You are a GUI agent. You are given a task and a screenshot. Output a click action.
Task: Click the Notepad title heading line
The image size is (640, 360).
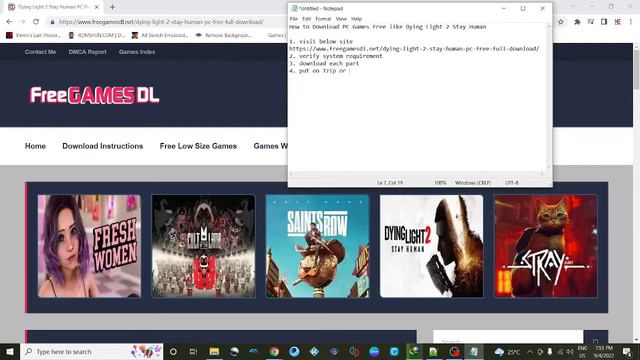(388, 27)
